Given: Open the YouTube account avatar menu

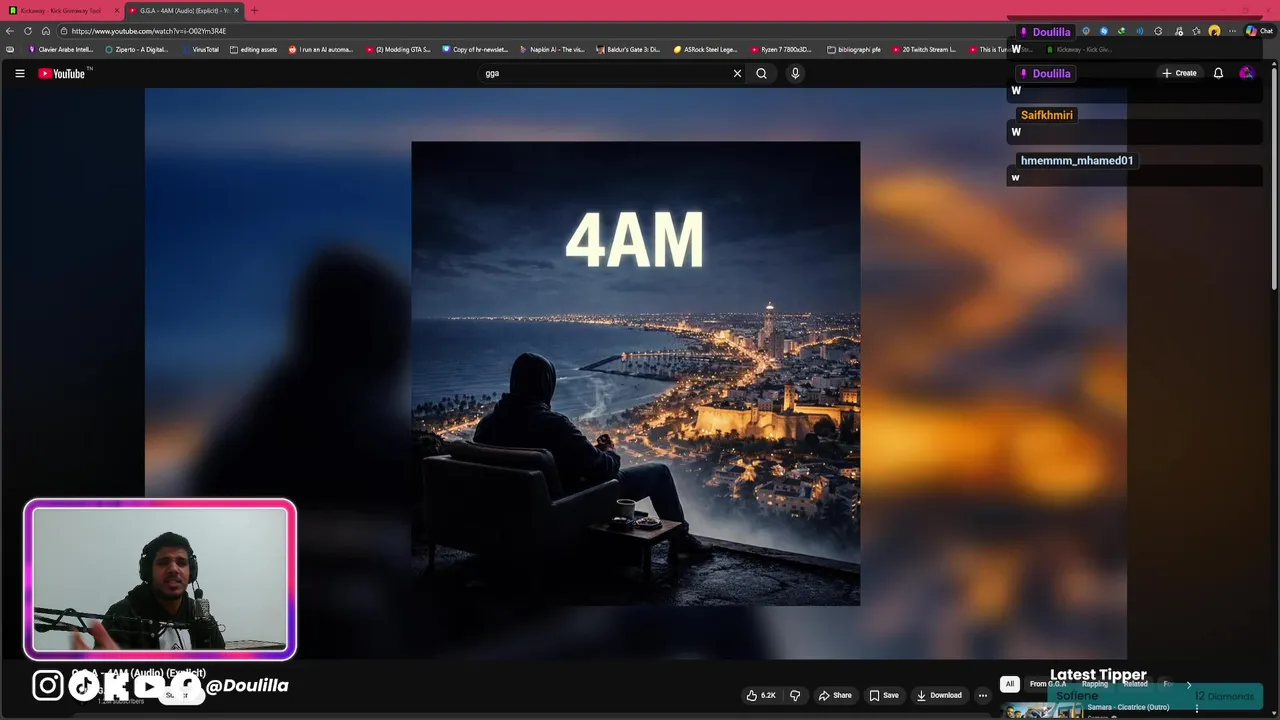Looking at the screenshot, I should (1246, 73).
